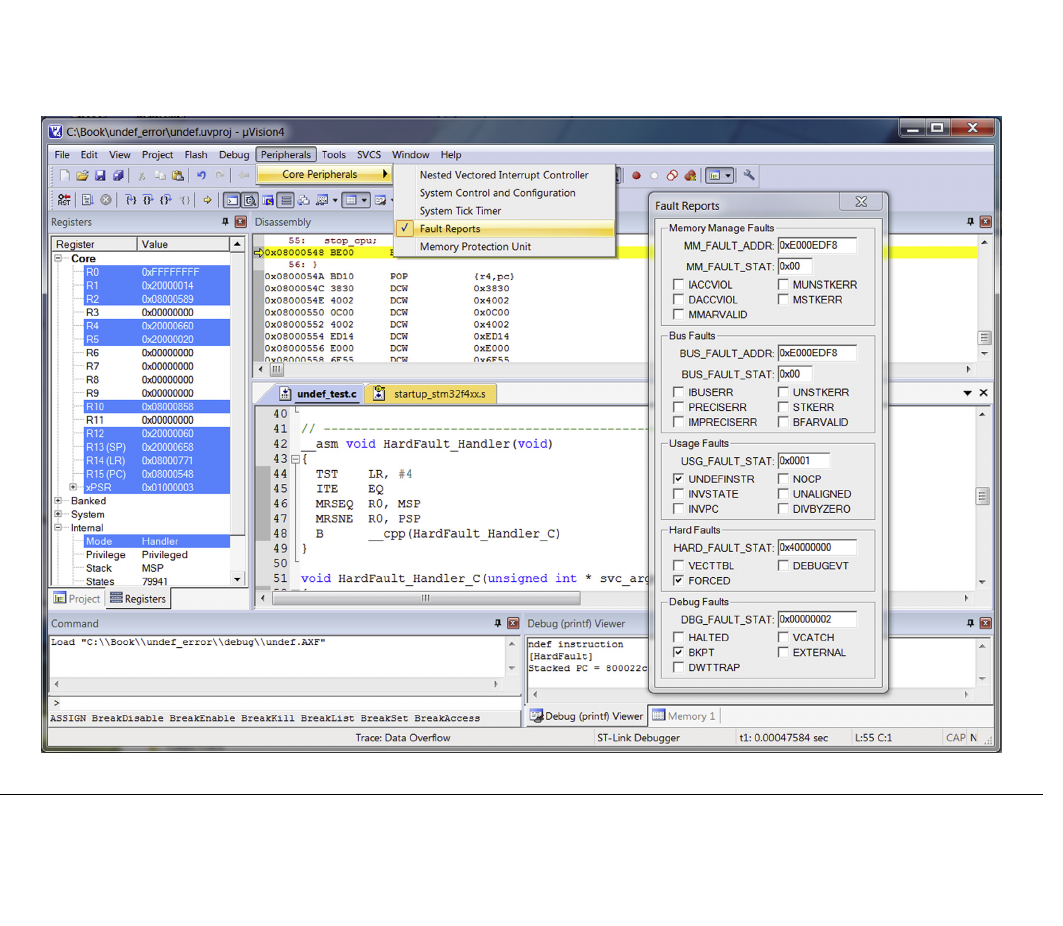Select System Tick Timer menu item
Image resolution: width=1063 pixels, height=926 pixels.
tap(460, 211)
